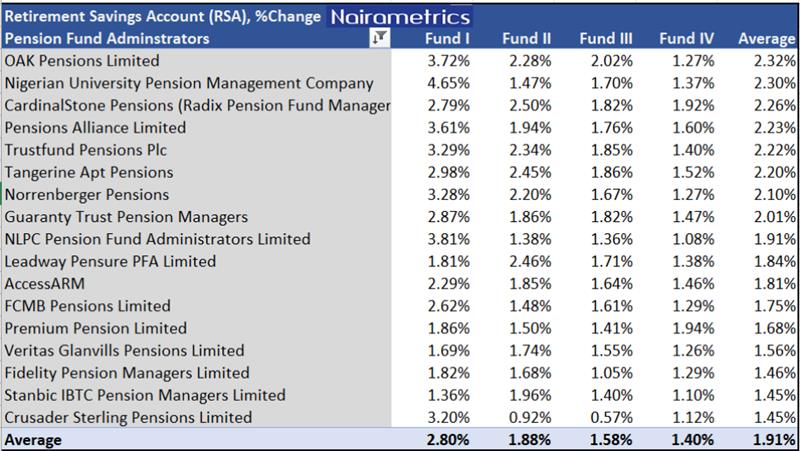Click the Nairametrics logo
800x451 pixels.
[396, 17]
